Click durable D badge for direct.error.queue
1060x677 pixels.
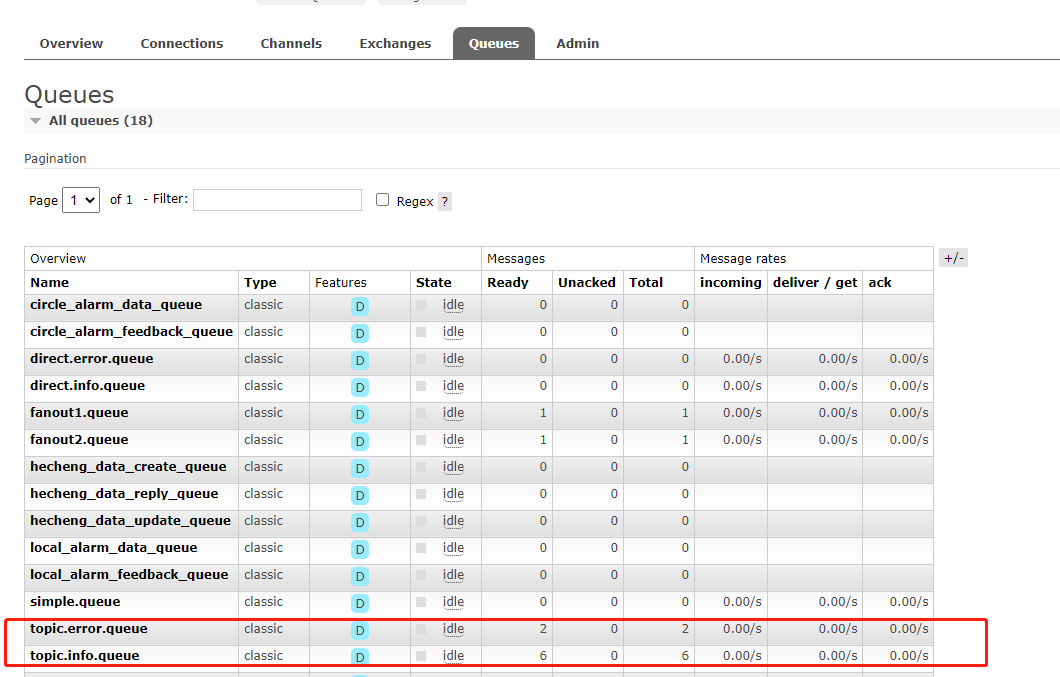[360, 360]
